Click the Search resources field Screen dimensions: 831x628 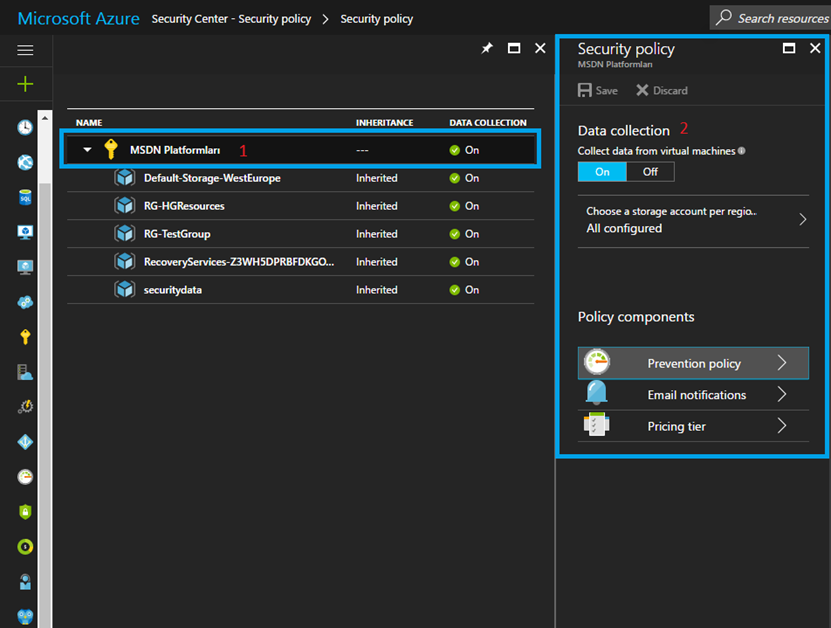[770, 17]
